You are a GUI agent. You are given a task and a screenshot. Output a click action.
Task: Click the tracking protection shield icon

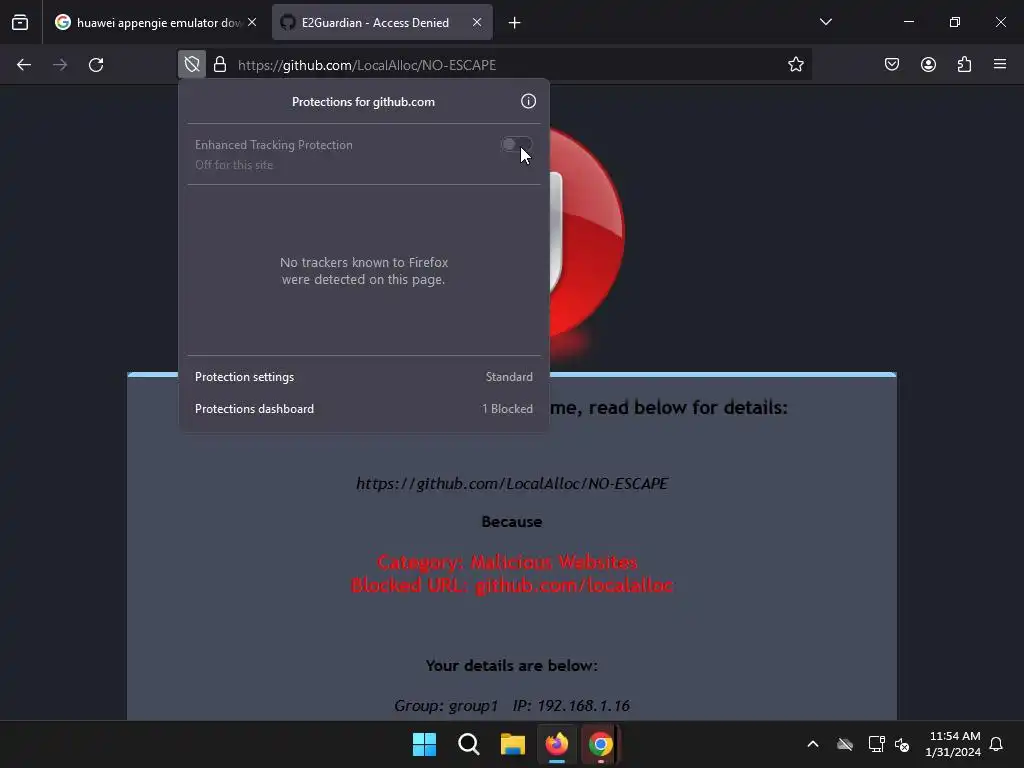pos(192,65)
